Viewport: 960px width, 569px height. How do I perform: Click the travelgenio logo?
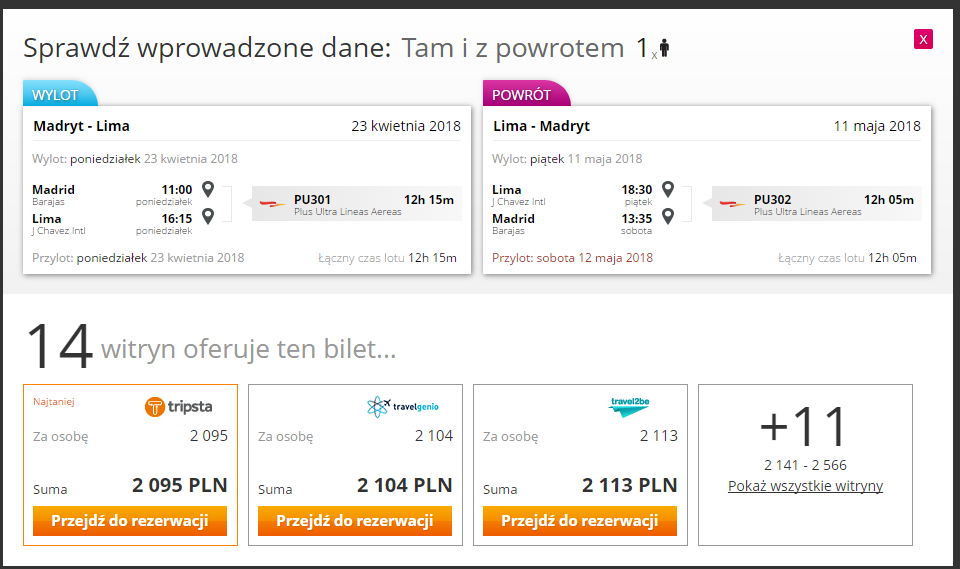pyautogui.click(x=402, y=406)
